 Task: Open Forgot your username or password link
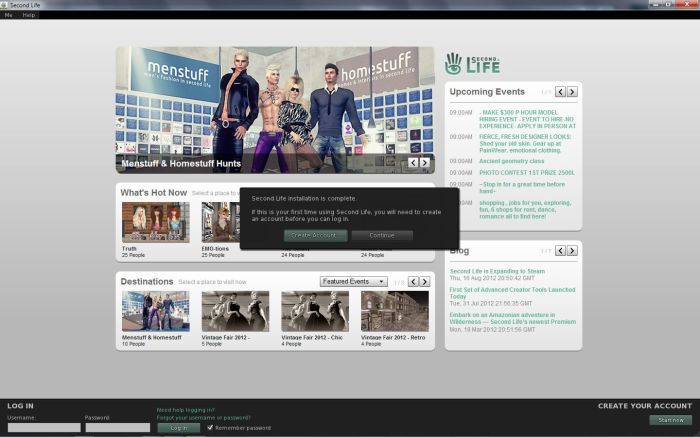[203, 417]
